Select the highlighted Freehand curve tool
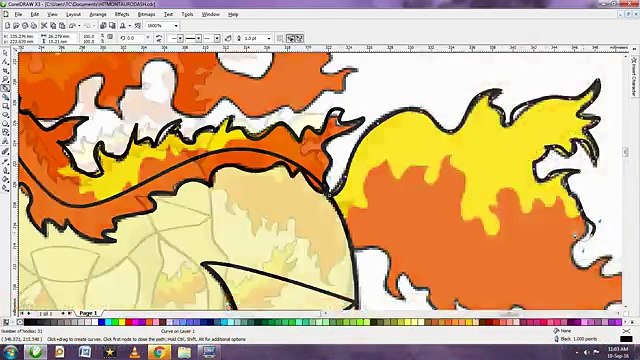This screenshot has height=360, width=640. pos(5,88)
